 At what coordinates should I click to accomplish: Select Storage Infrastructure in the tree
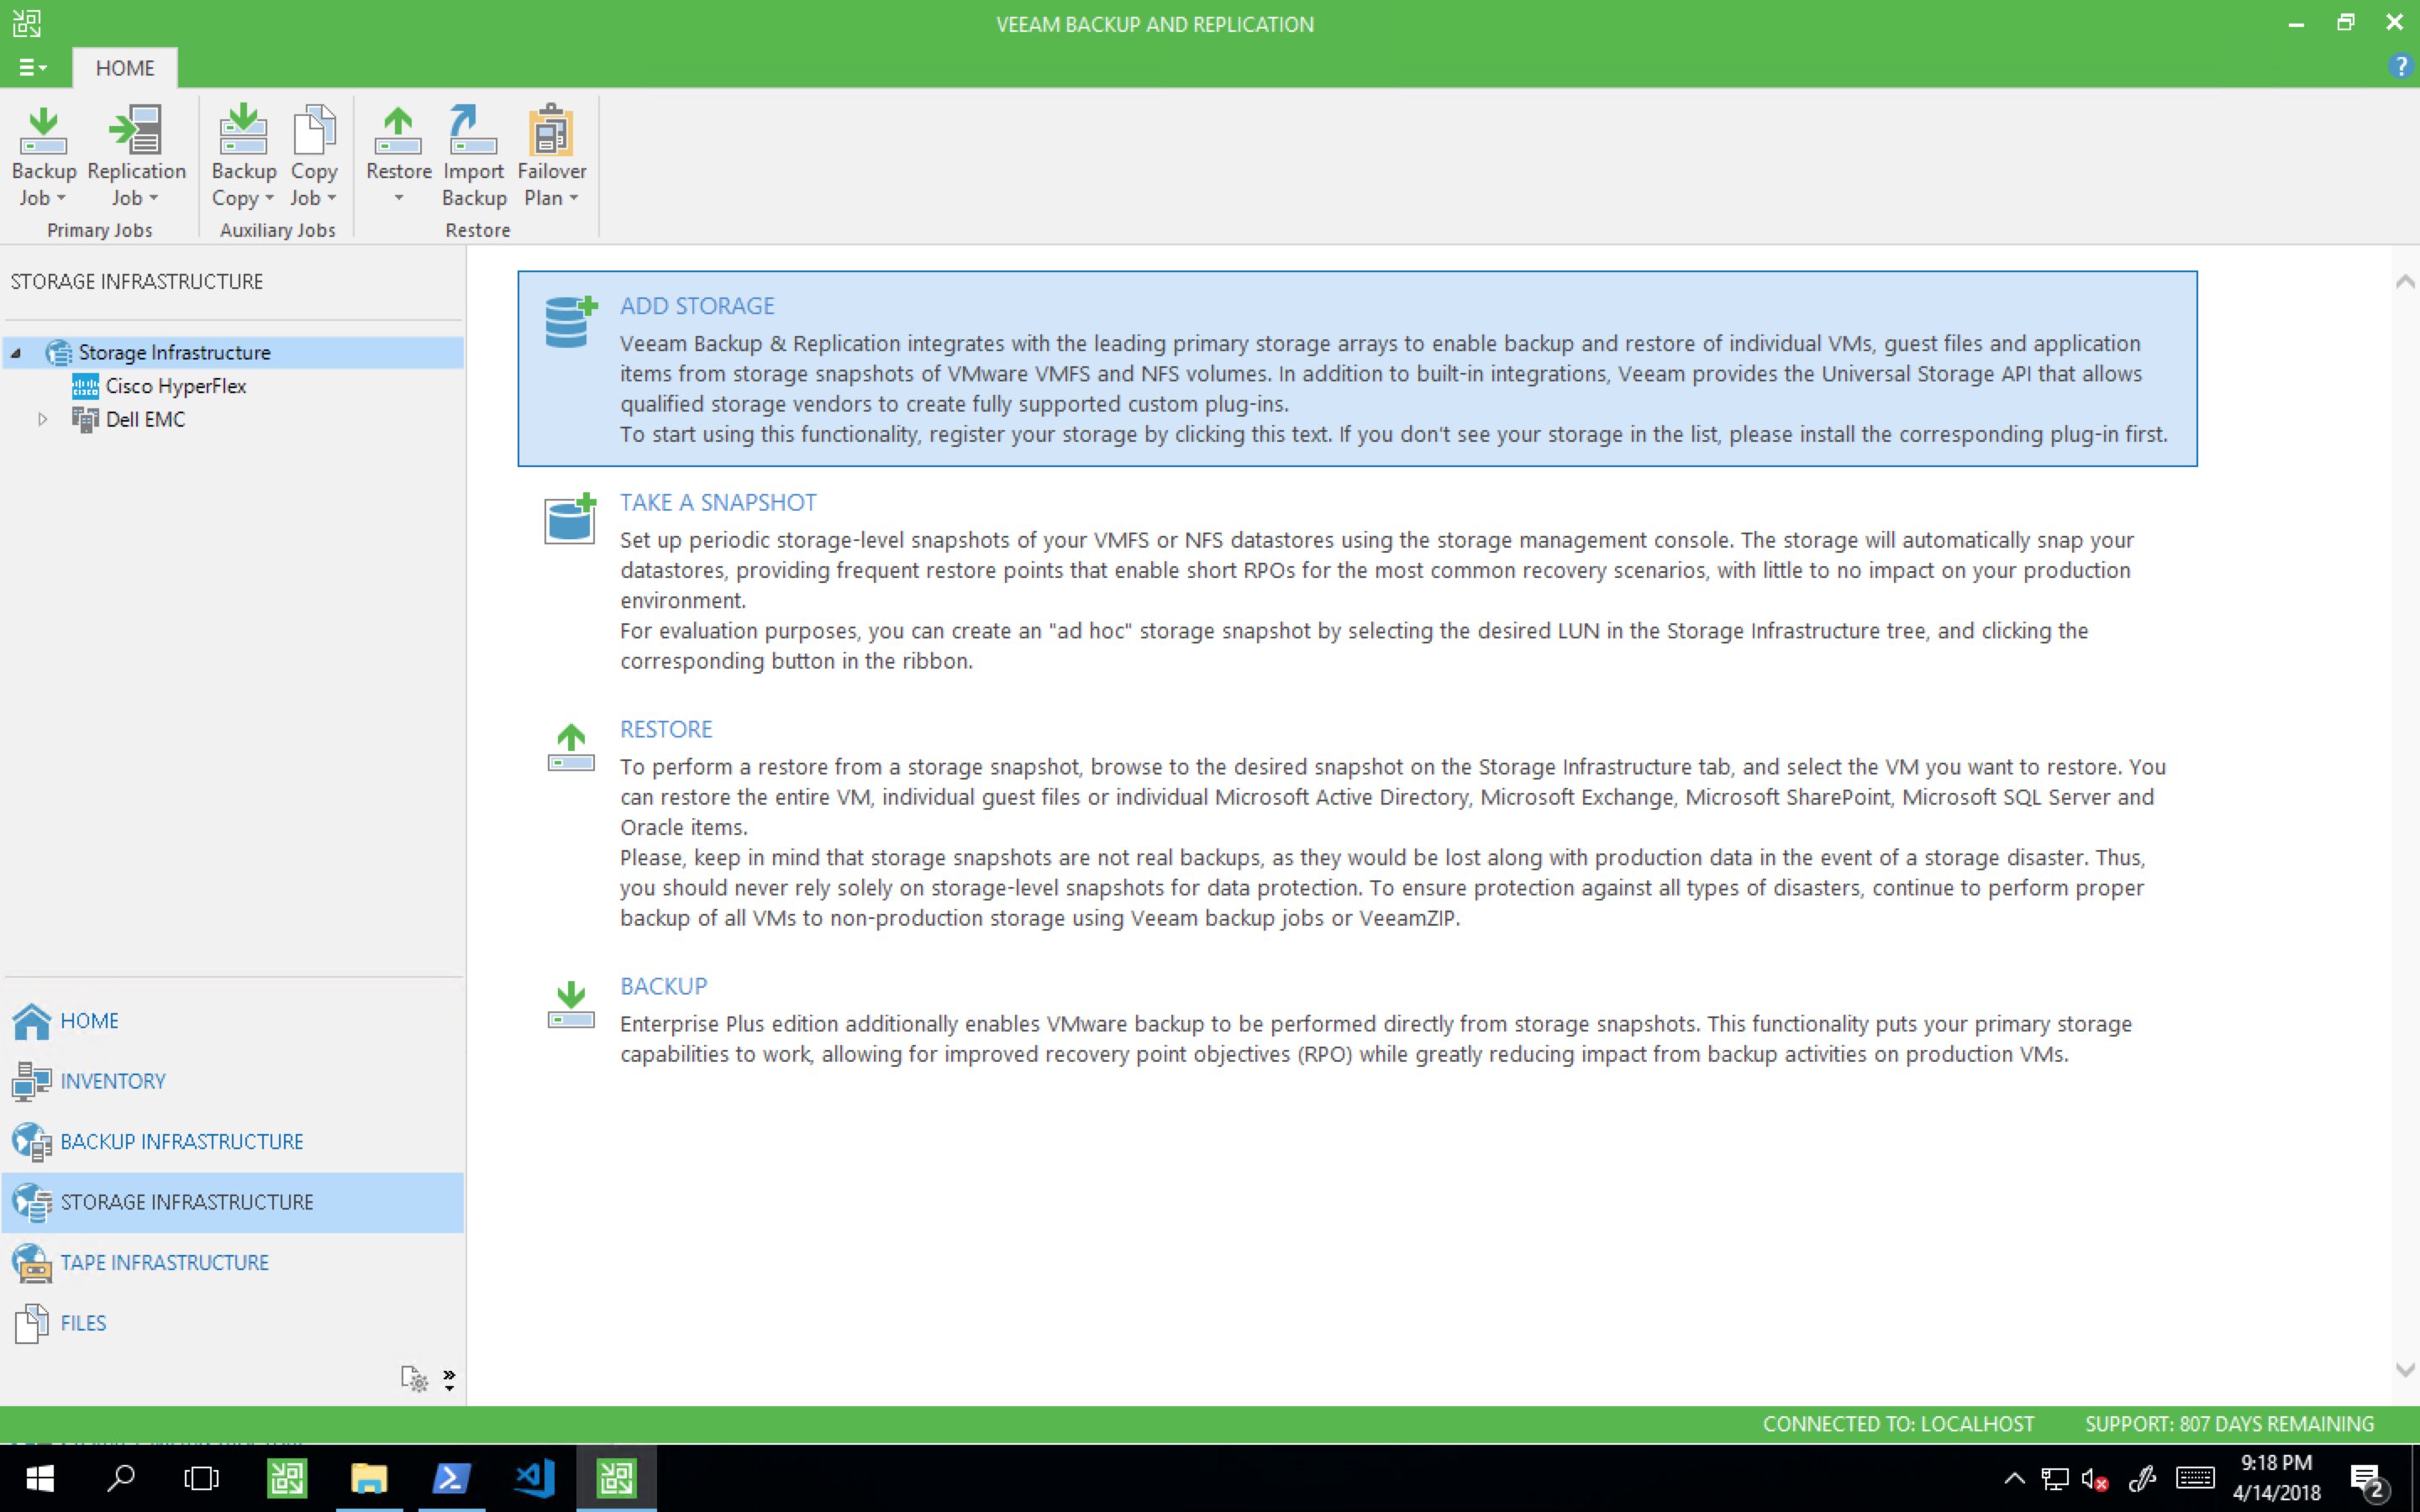coord(175,352)
